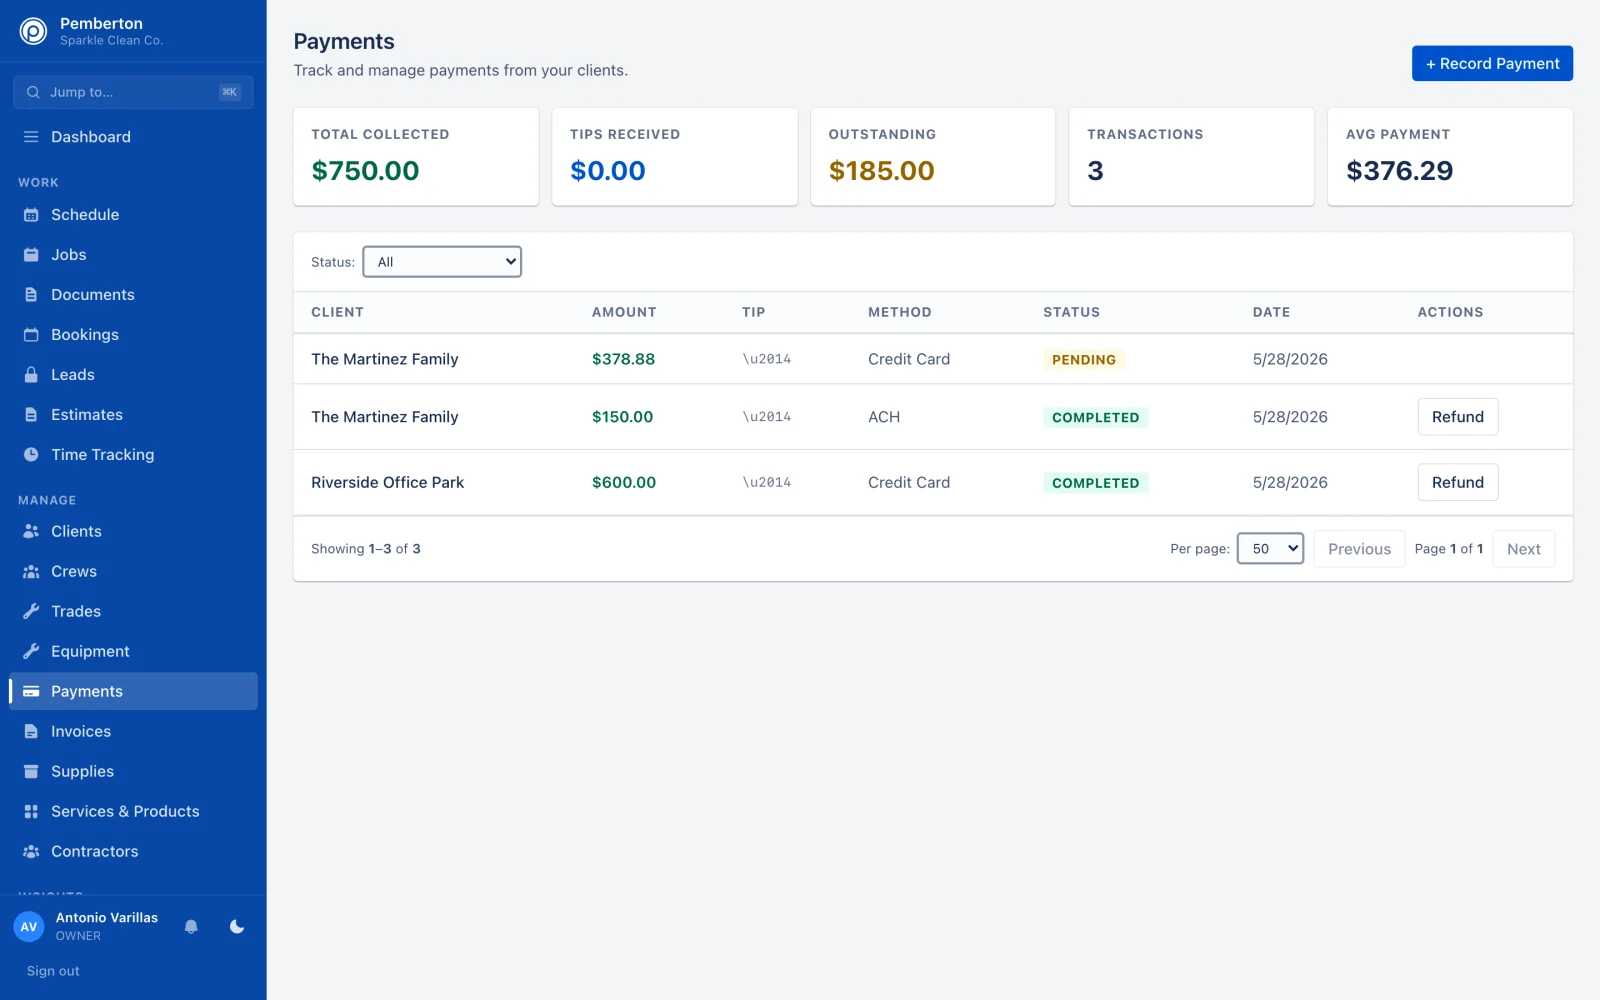
Task: Open the Clients section
Action: click(133, 532)
